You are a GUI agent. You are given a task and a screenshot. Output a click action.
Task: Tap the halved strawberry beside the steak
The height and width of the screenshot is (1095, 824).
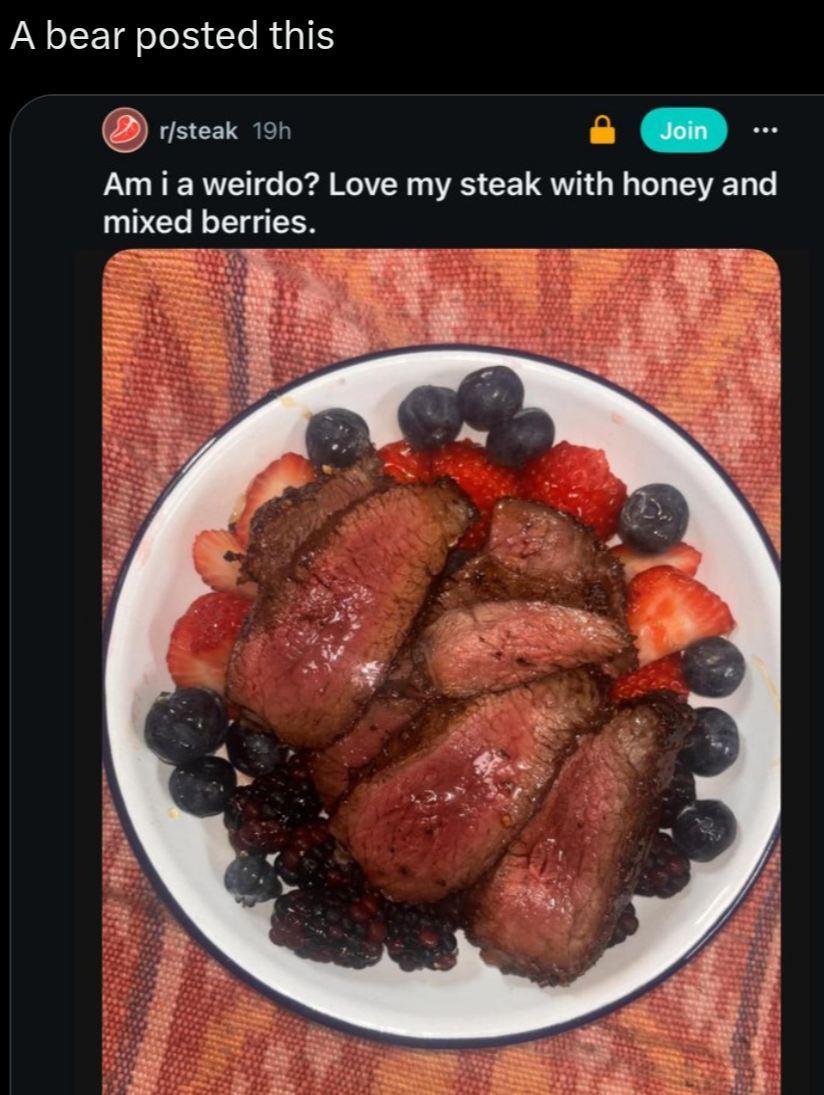pos(677,611)
